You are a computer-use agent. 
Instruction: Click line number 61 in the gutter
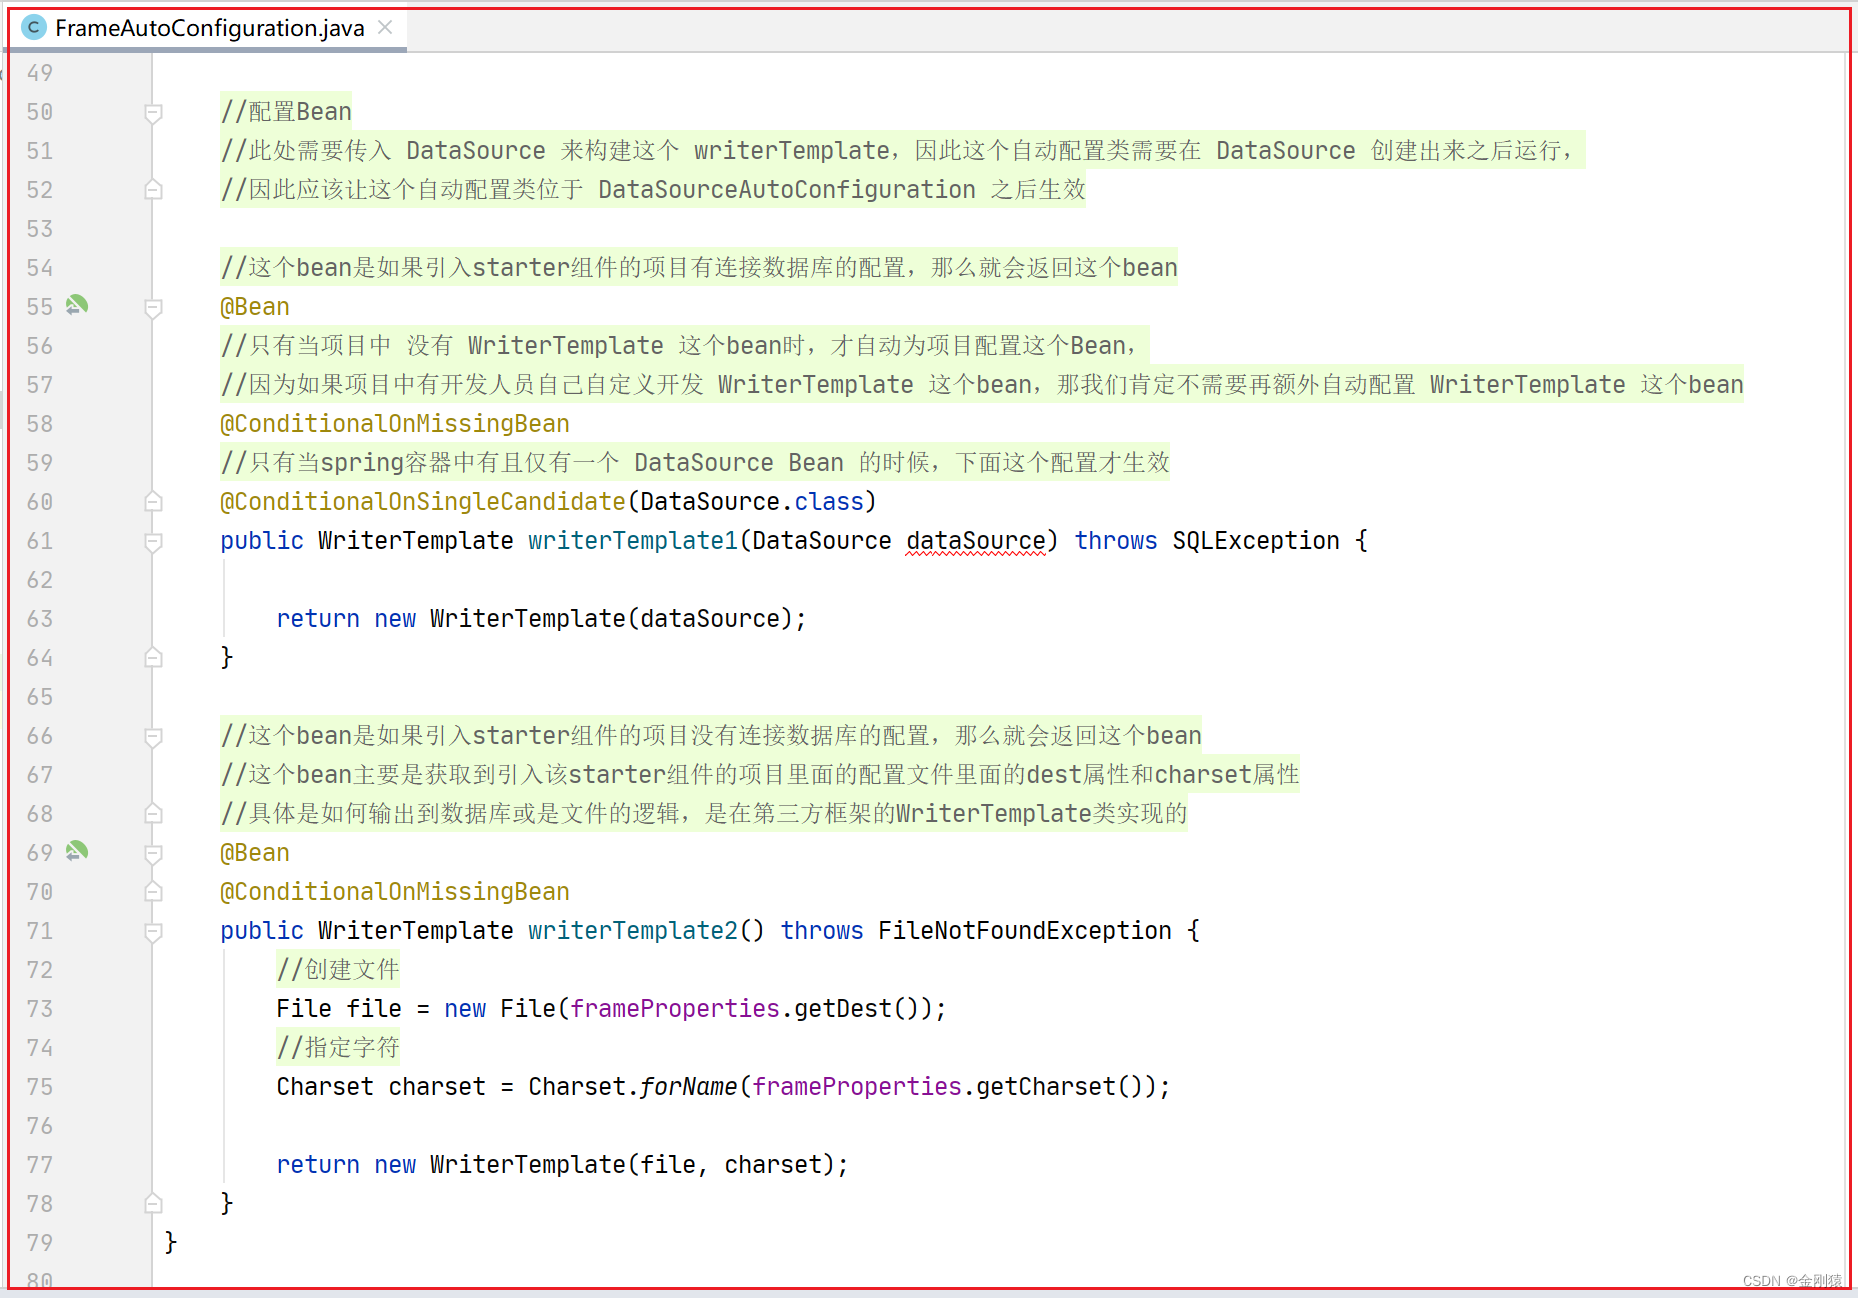[x=40, y=541]
